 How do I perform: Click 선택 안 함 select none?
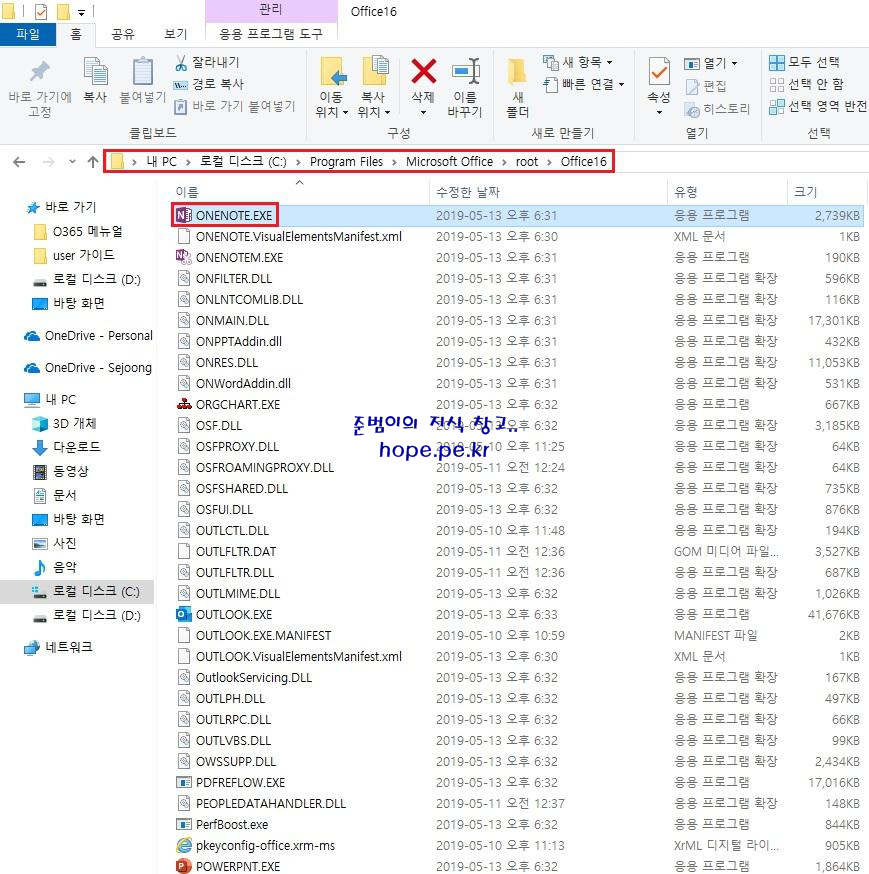click(806, 84)
